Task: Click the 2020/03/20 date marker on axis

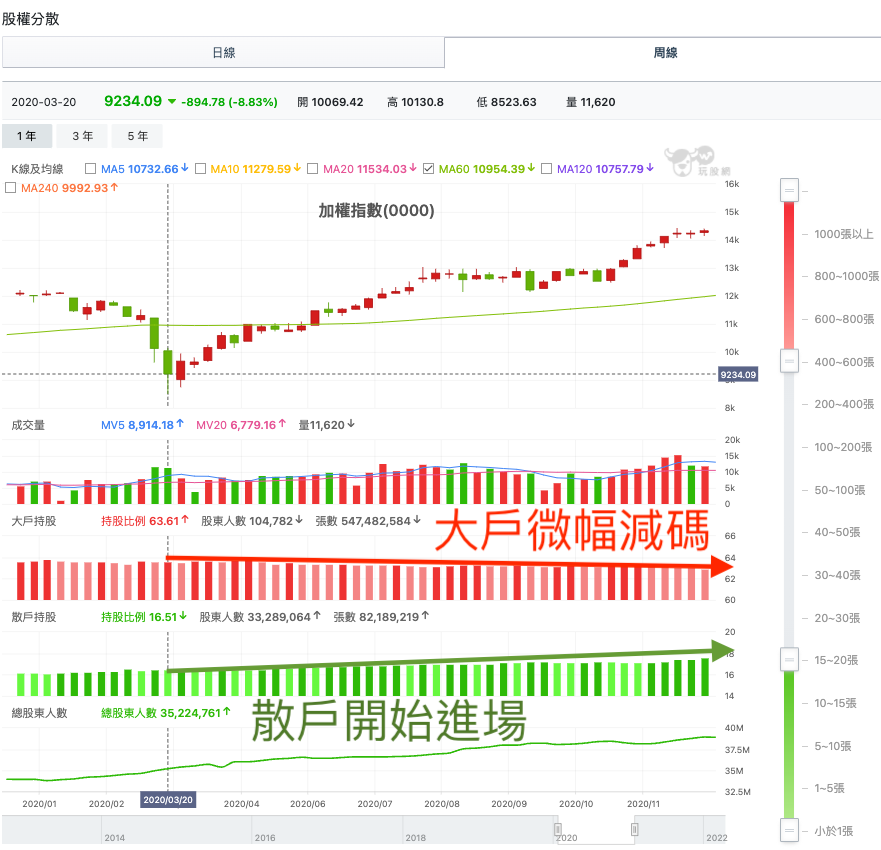Action: (168, 799)
